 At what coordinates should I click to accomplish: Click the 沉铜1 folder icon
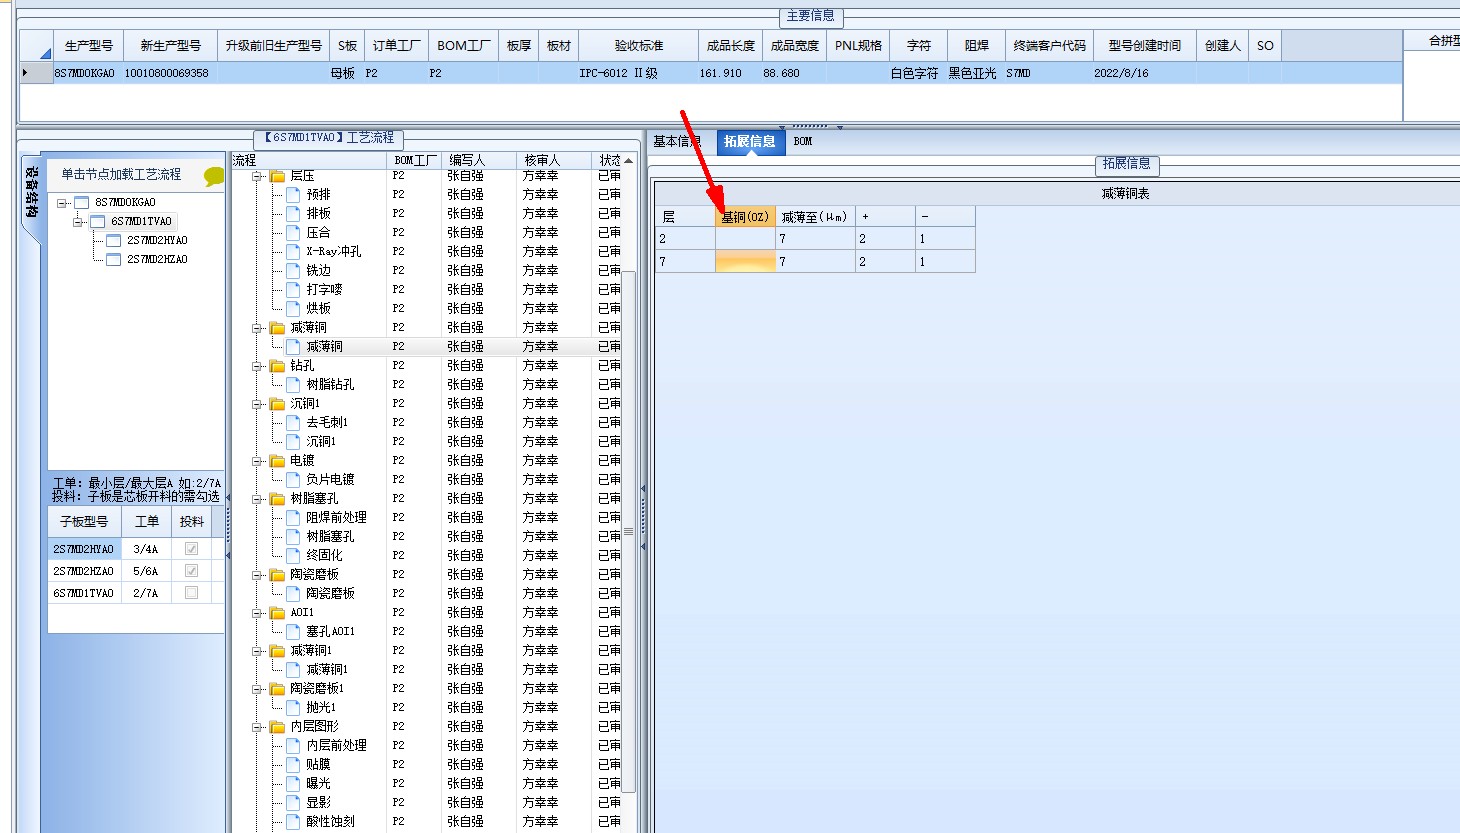(277, 403)
